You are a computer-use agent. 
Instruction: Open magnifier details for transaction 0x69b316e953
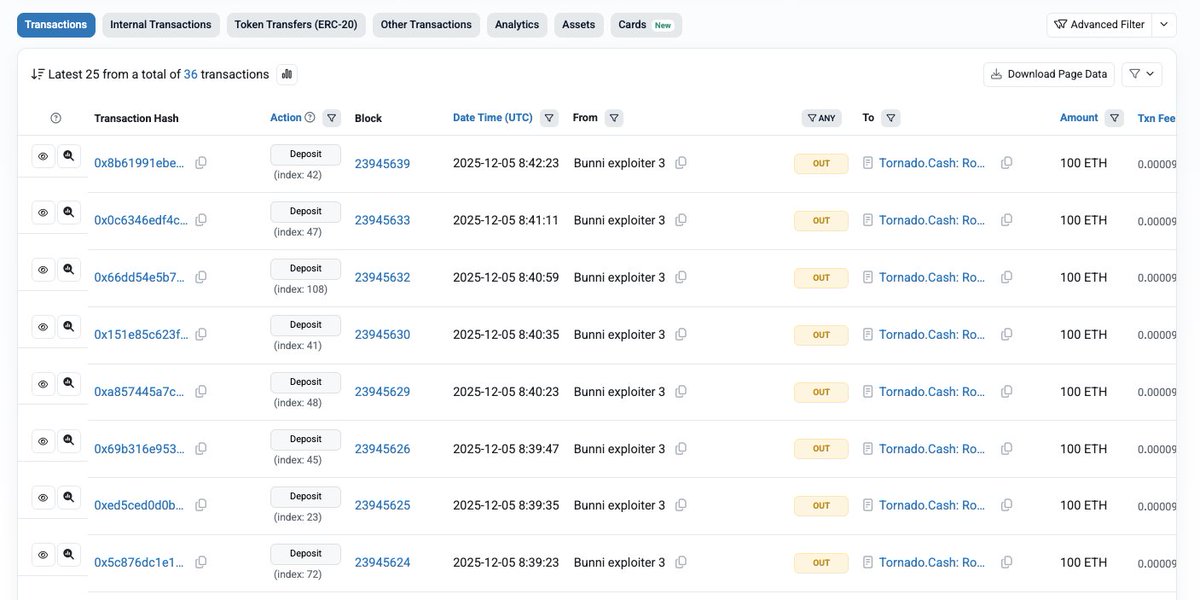point(69,441)
